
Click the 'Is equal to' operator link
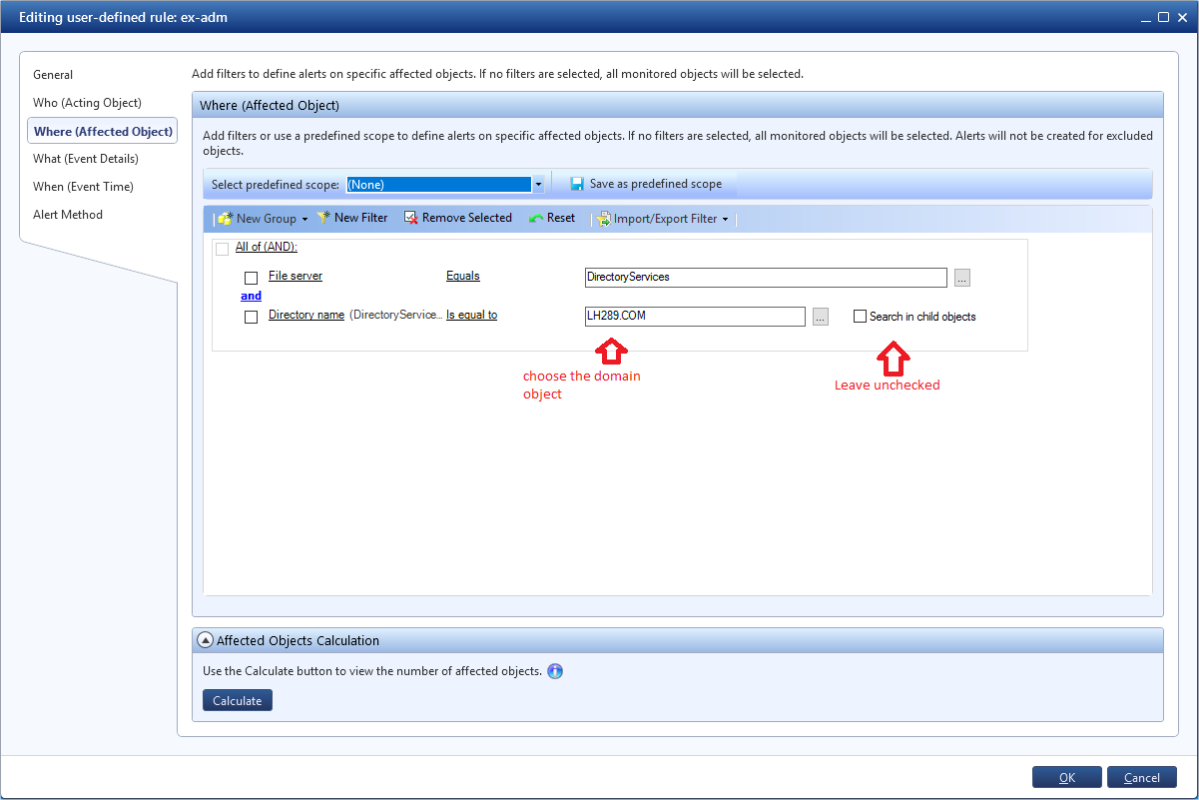click(x=472, y=315)
